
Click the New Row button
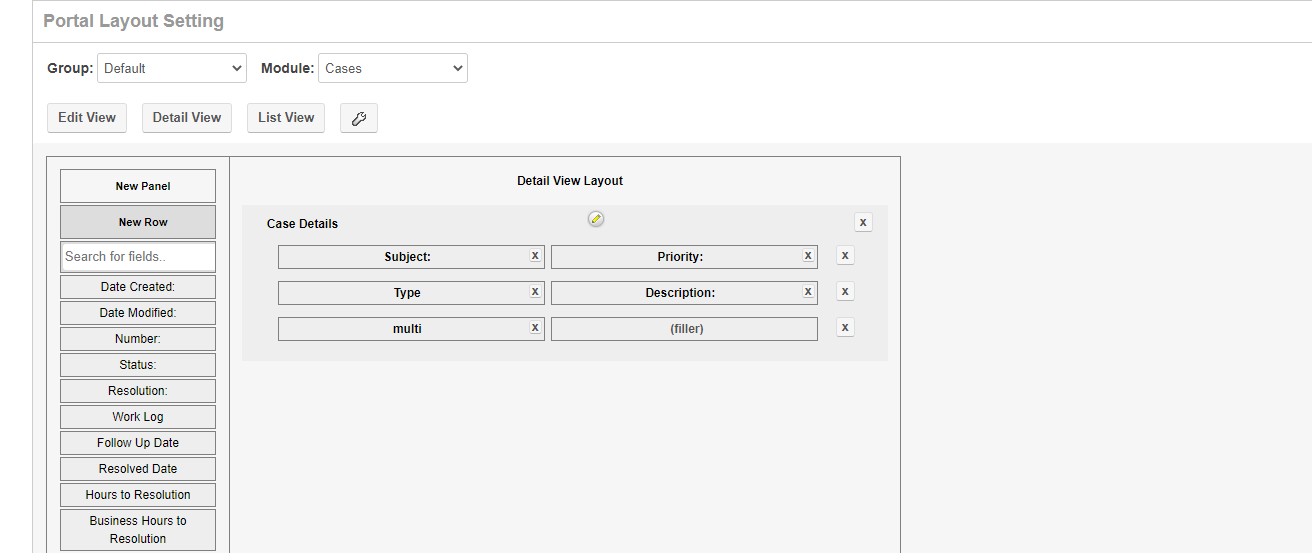(138, 222)
